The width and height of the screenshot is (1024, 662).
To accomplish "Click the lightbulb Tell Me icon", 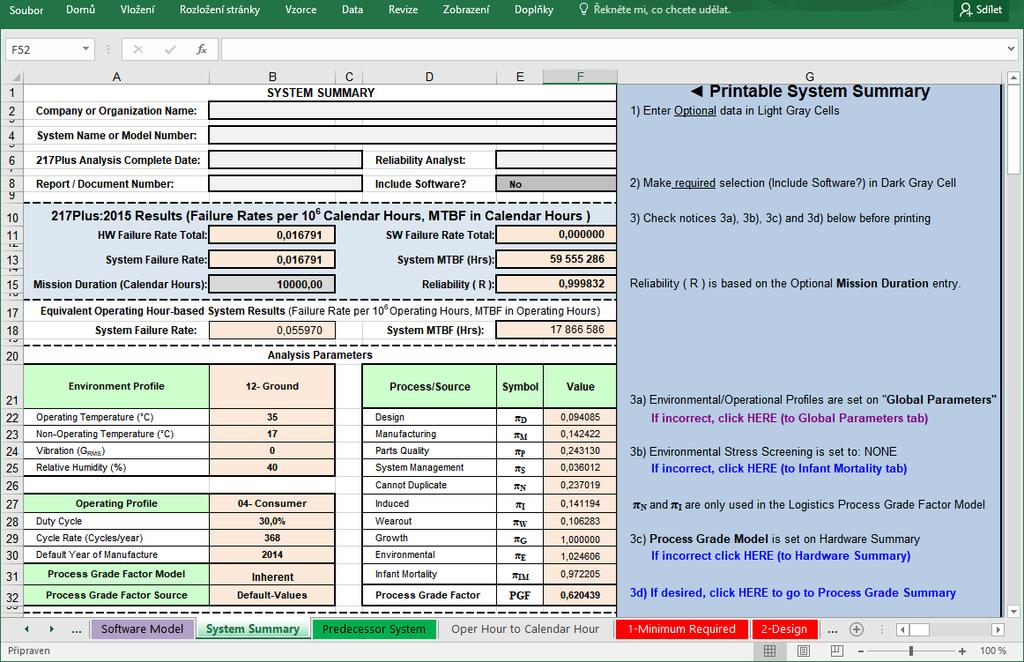I will [x=584, y=9].
